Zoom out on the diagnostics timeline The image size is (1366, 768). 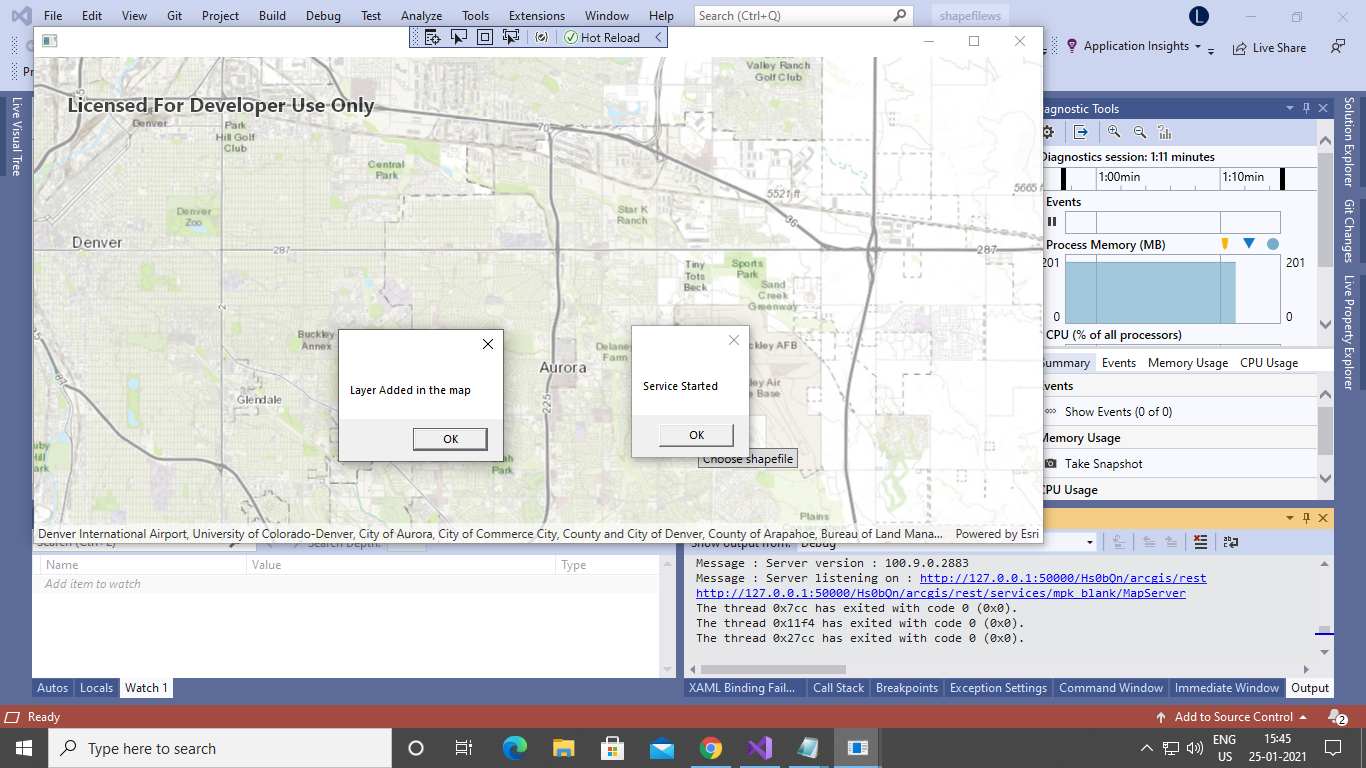coord(1139,131)
